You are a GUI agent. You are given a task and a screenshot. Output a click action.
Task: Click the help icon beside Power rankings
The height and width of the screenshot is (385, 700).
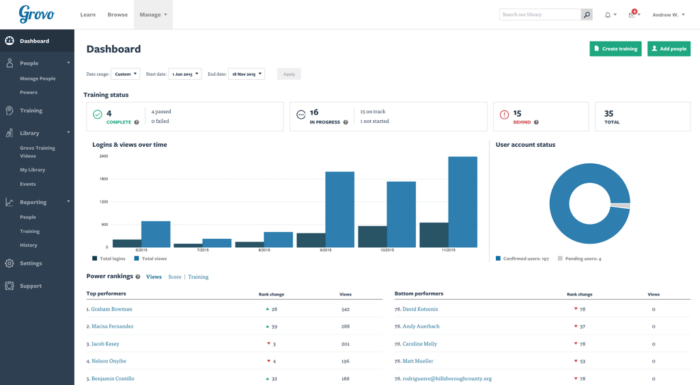click(x=138, y=277)
